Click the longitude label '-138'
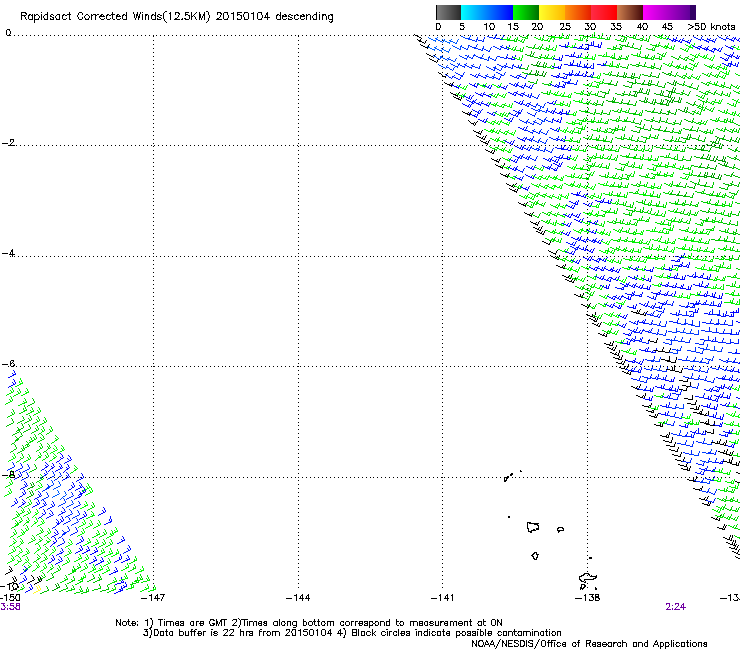Image resolution: width=740 pixels, height=650 pixels. tap(587, 598)
